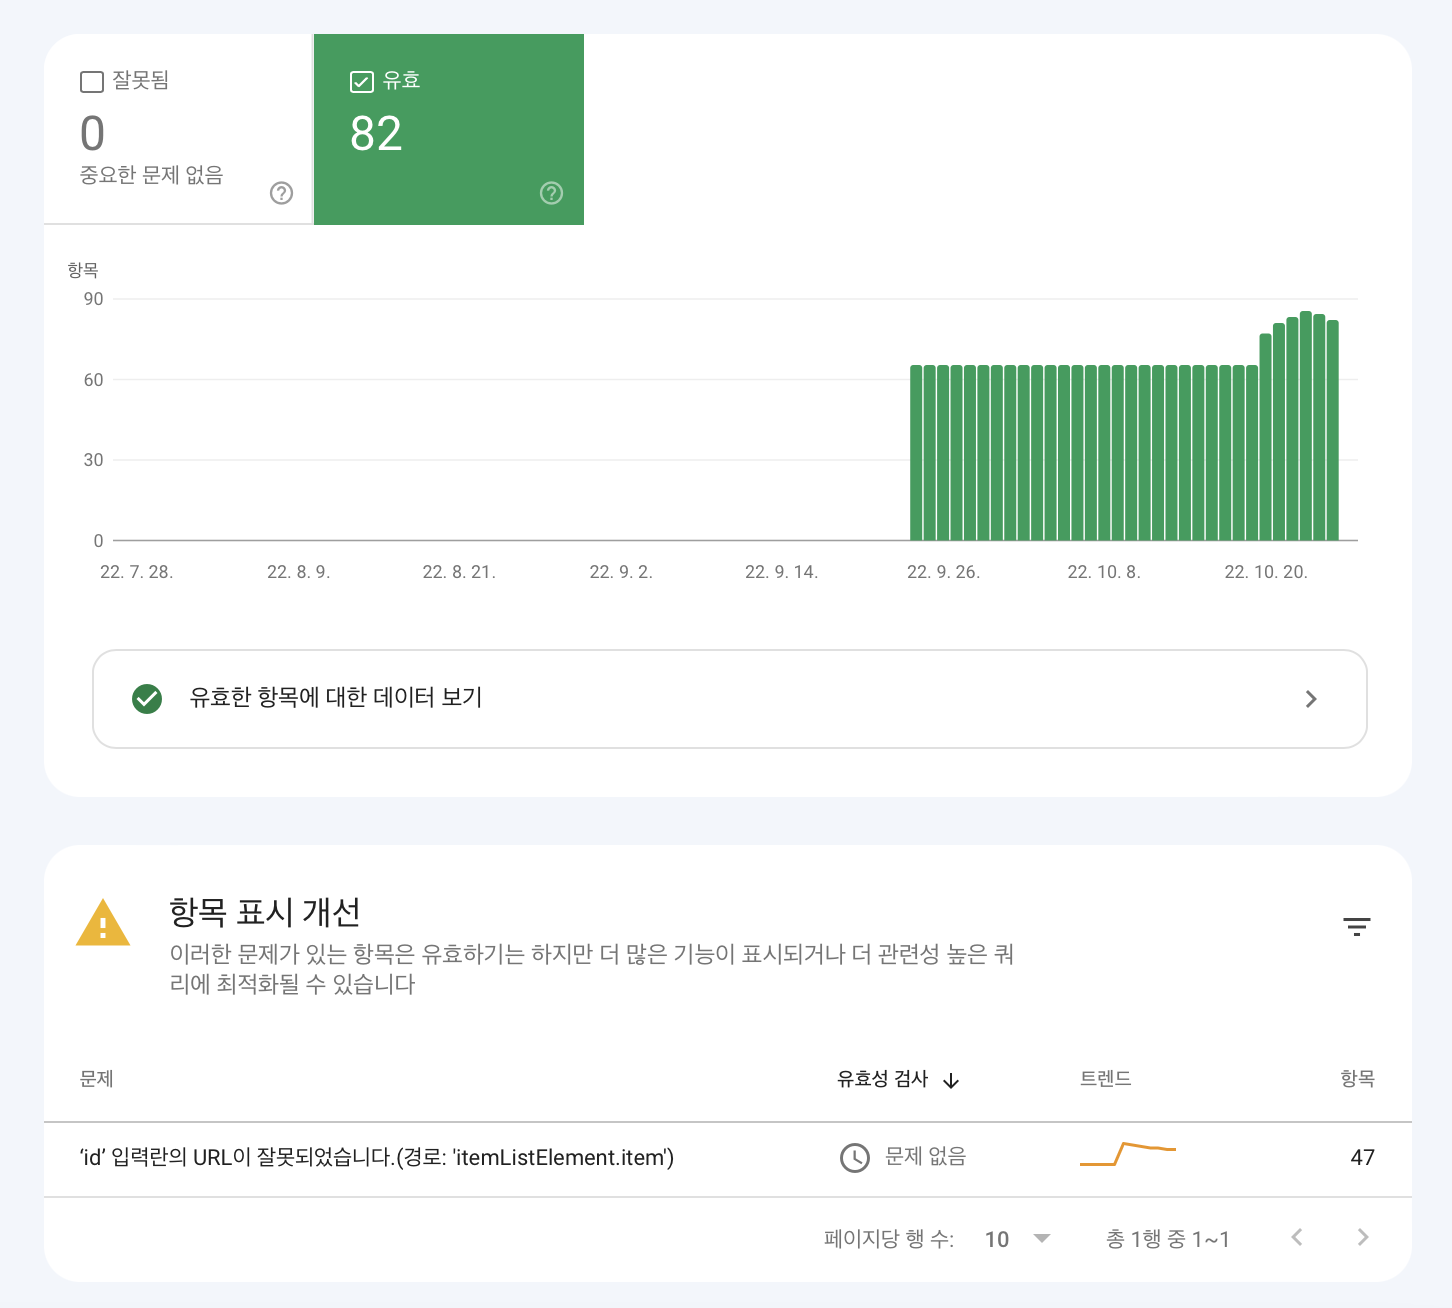This screenshot has height=1308, width=1452.
Task: Open the filter icon in the issues table
Action: pyautogui.click(x=1356, y=927)
